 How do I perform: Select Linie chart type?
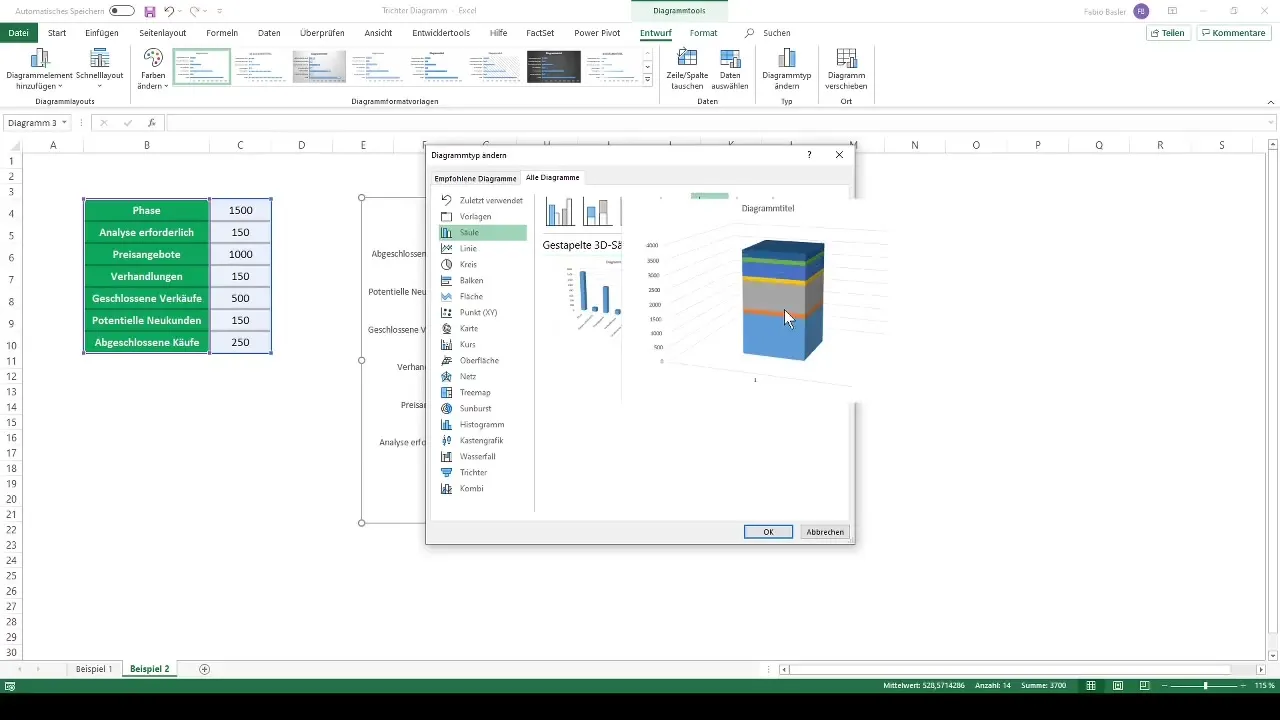pyautogui.click(x=483, y=248)
